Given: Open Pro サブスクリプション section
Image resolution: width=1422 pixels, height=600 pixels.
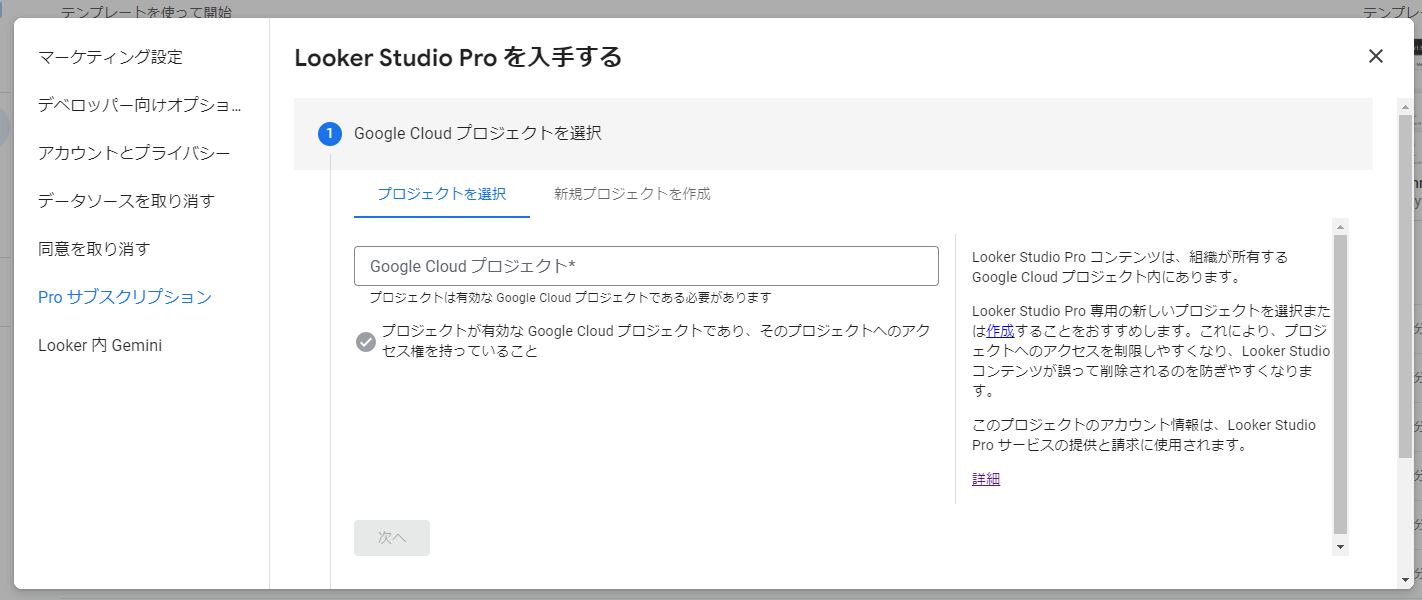Looking at the screenshot, I should tap(125, 297).
